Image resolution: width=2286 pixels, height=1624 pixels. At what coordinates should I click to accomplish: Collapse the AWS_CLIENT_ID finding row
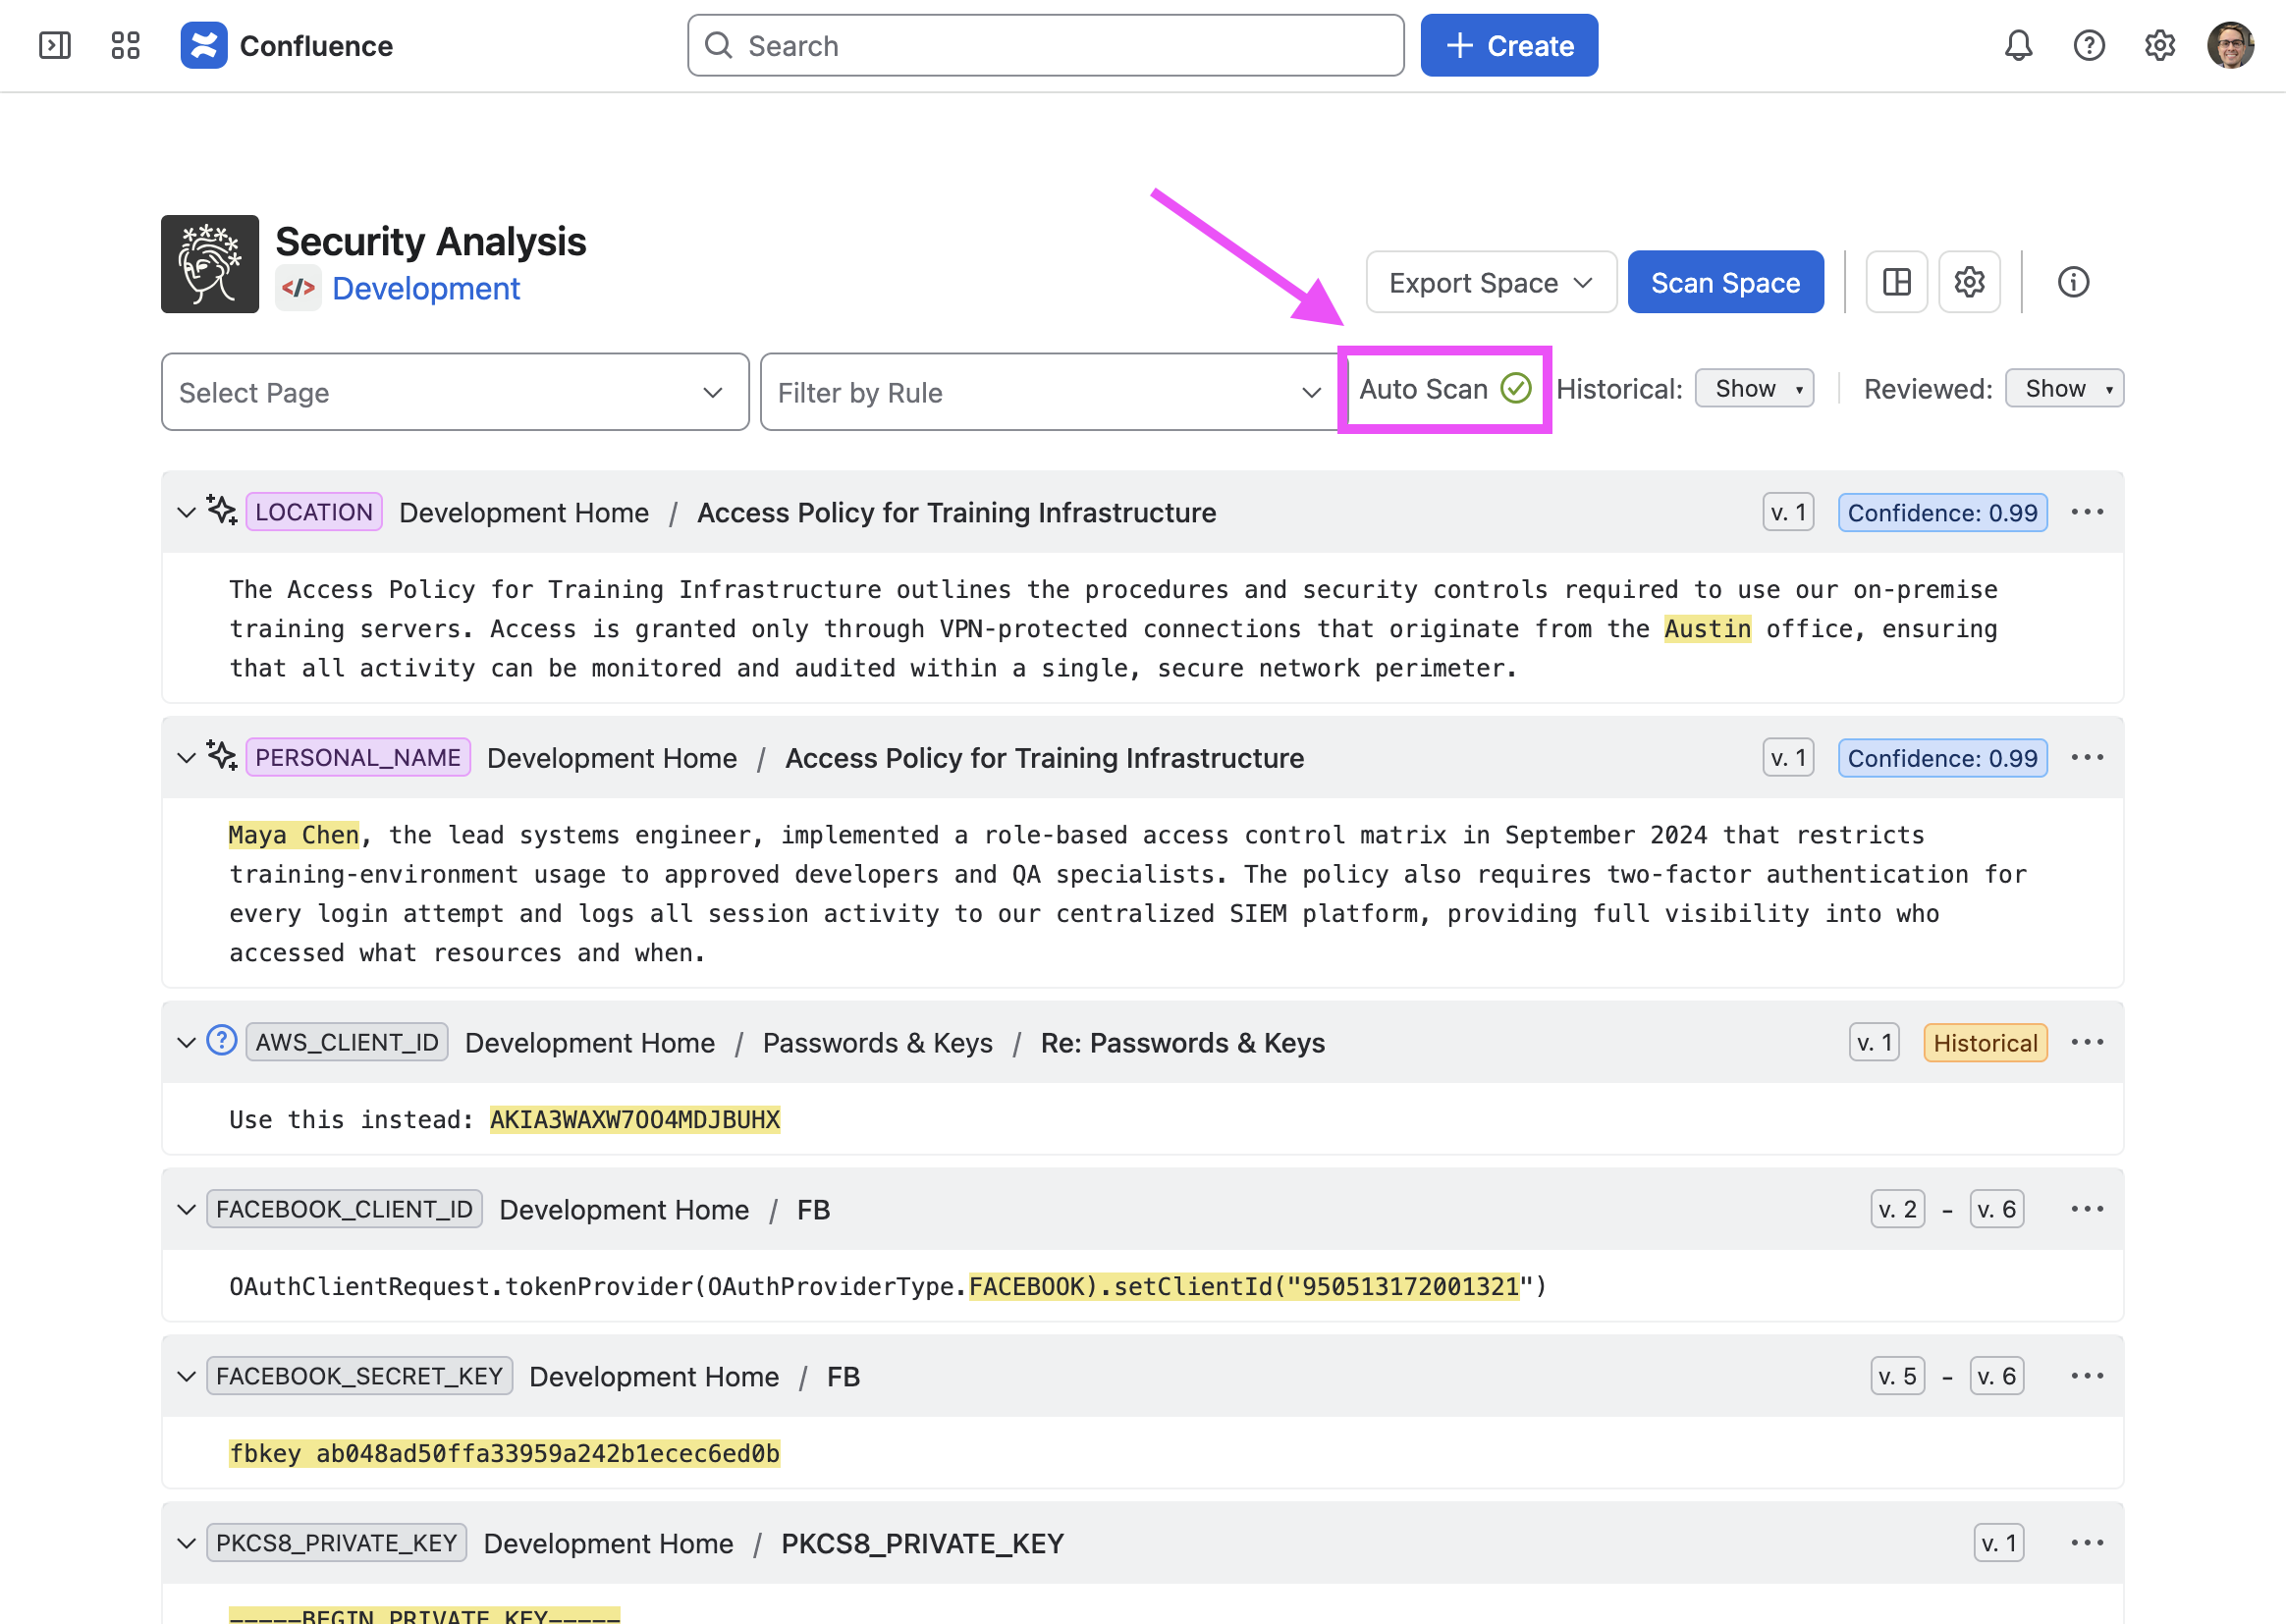pyautogui.click(x=186, y=1042)
